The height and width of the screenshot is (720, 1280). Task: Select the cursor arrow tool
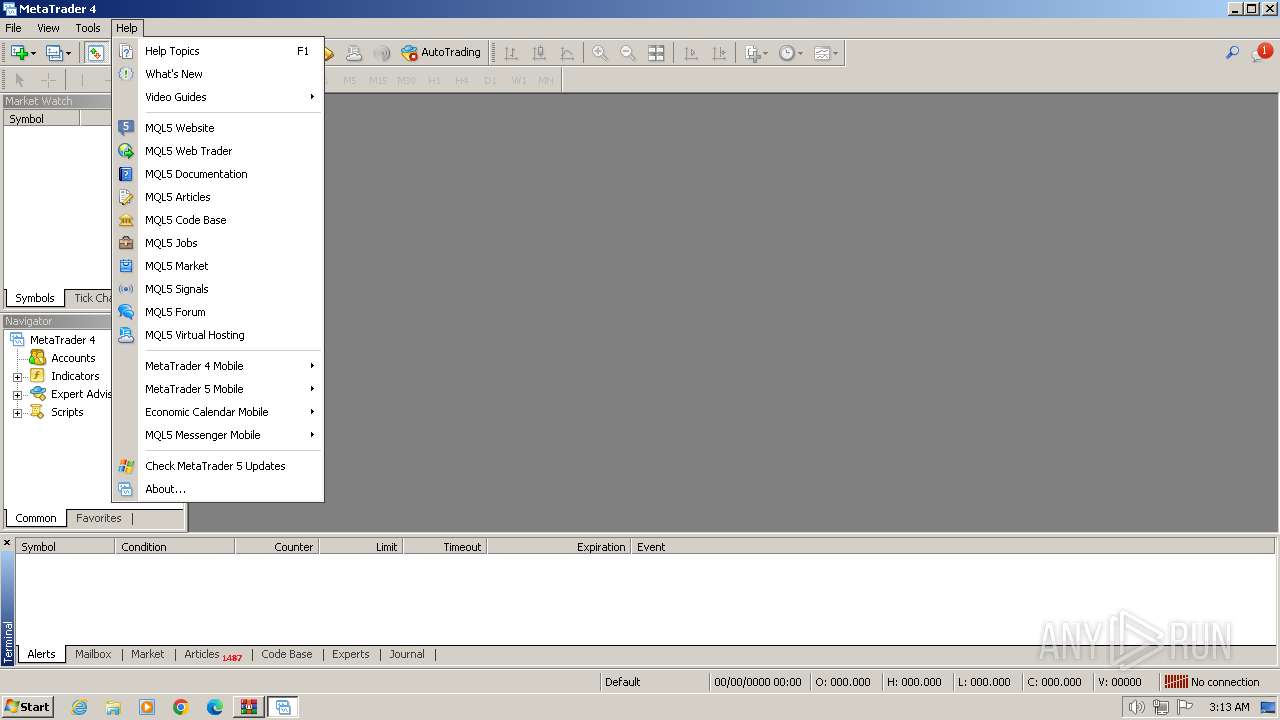point(19,80)
